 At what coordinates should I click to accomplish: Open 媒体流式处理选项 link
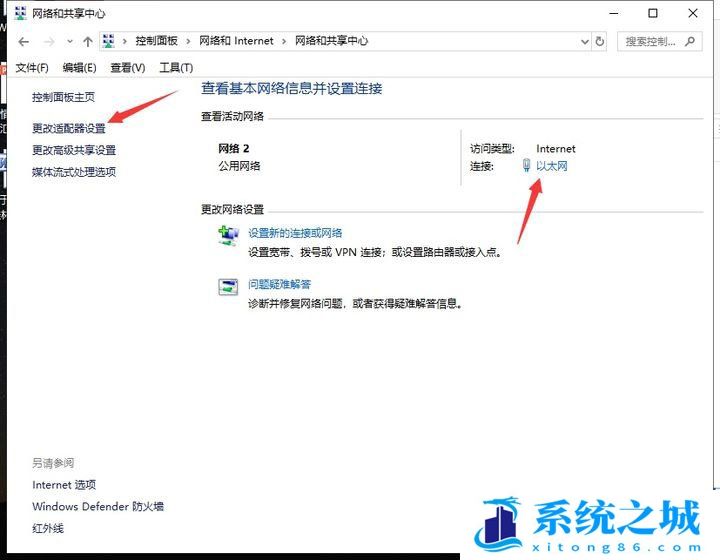74,172
